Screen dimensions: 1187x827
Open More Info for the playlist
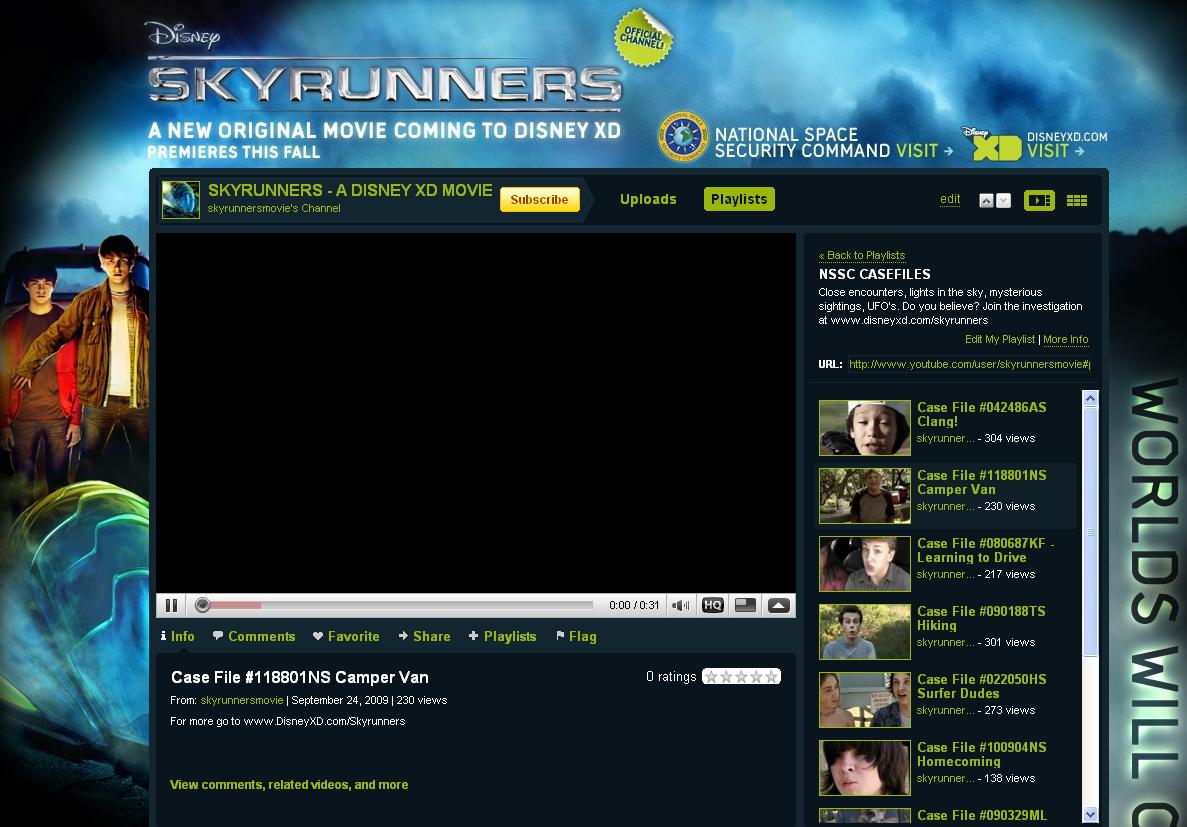point(1066,339)
